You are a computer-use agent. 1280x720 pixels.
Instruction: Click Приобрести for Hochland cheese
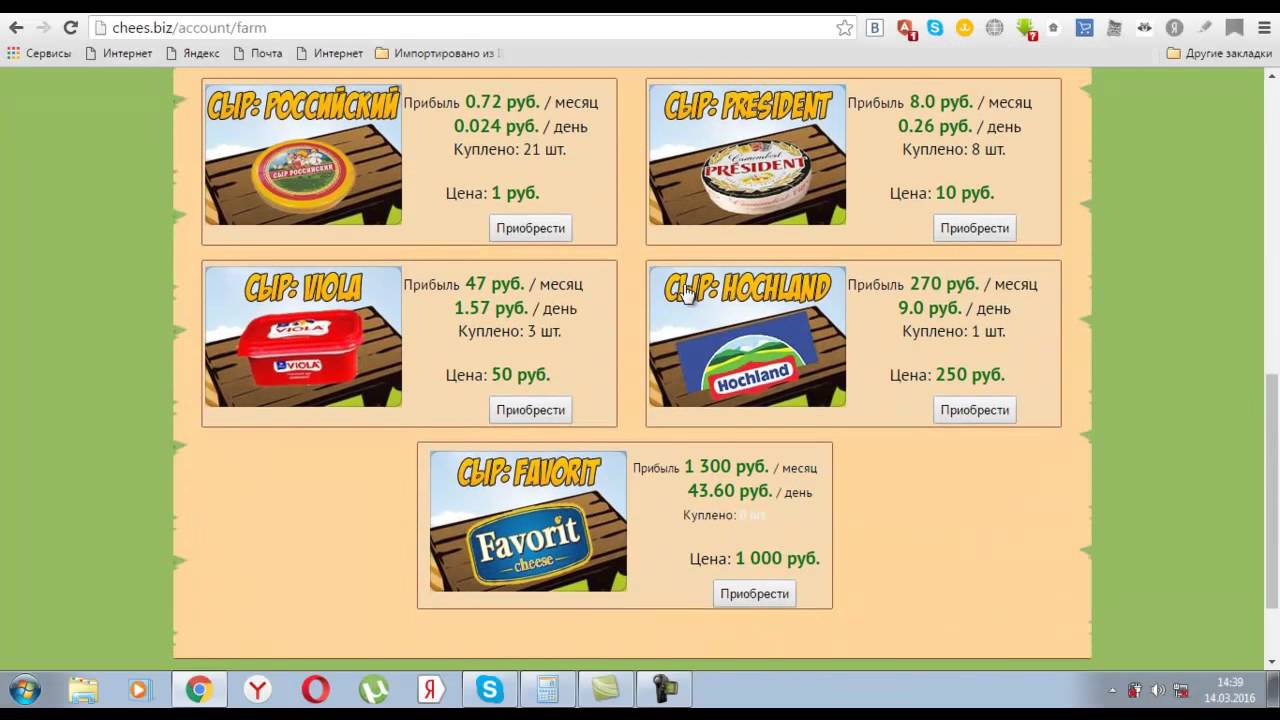point(974,410)
